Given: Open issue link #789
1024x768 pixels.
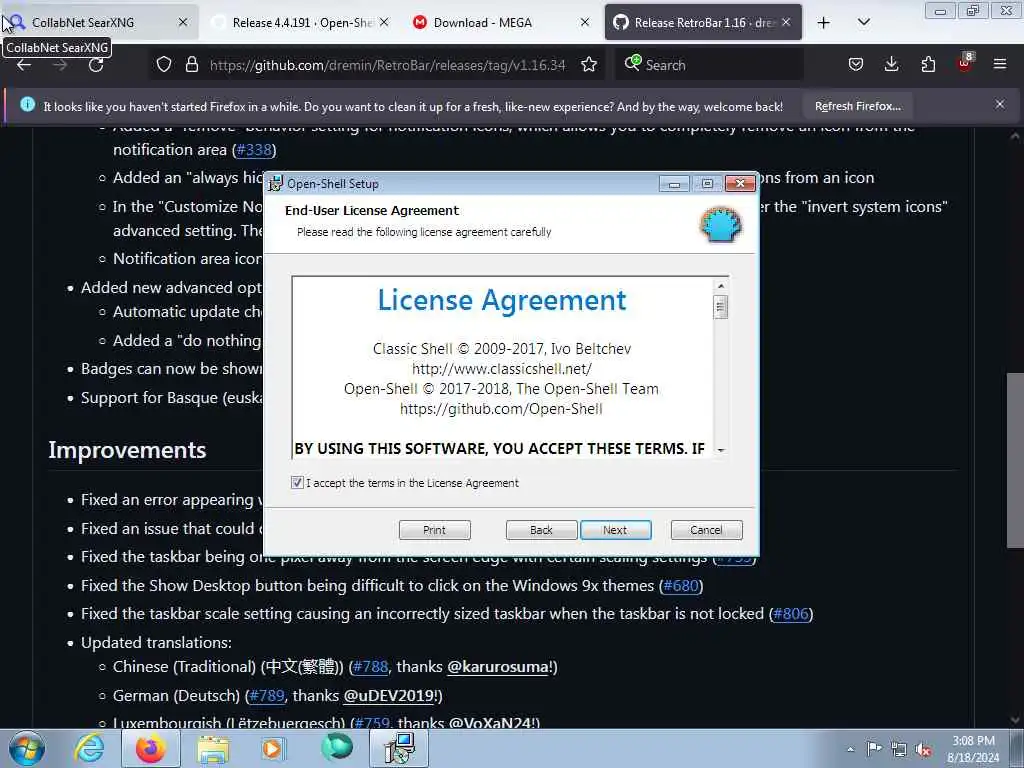Looking at the screenshot, I should pos(266,696).
